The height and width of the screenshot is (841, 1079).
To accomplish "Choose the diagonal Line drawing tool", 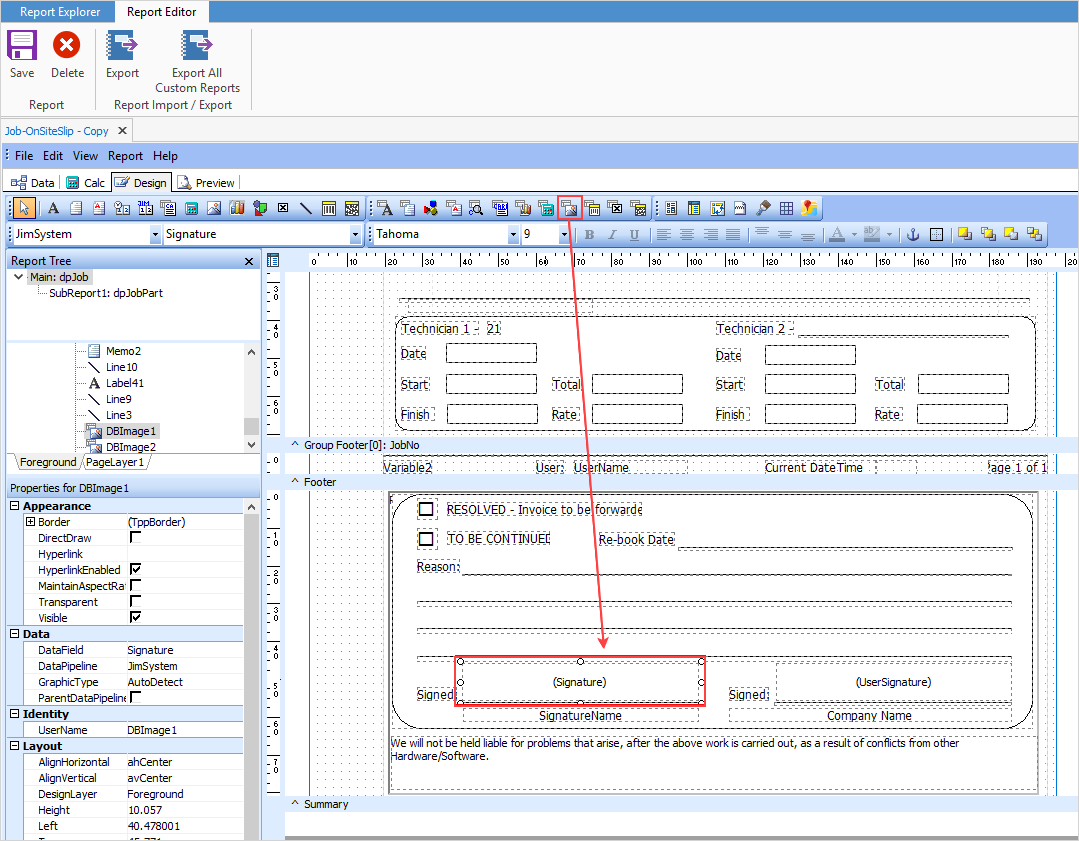I will pos(306,208).
